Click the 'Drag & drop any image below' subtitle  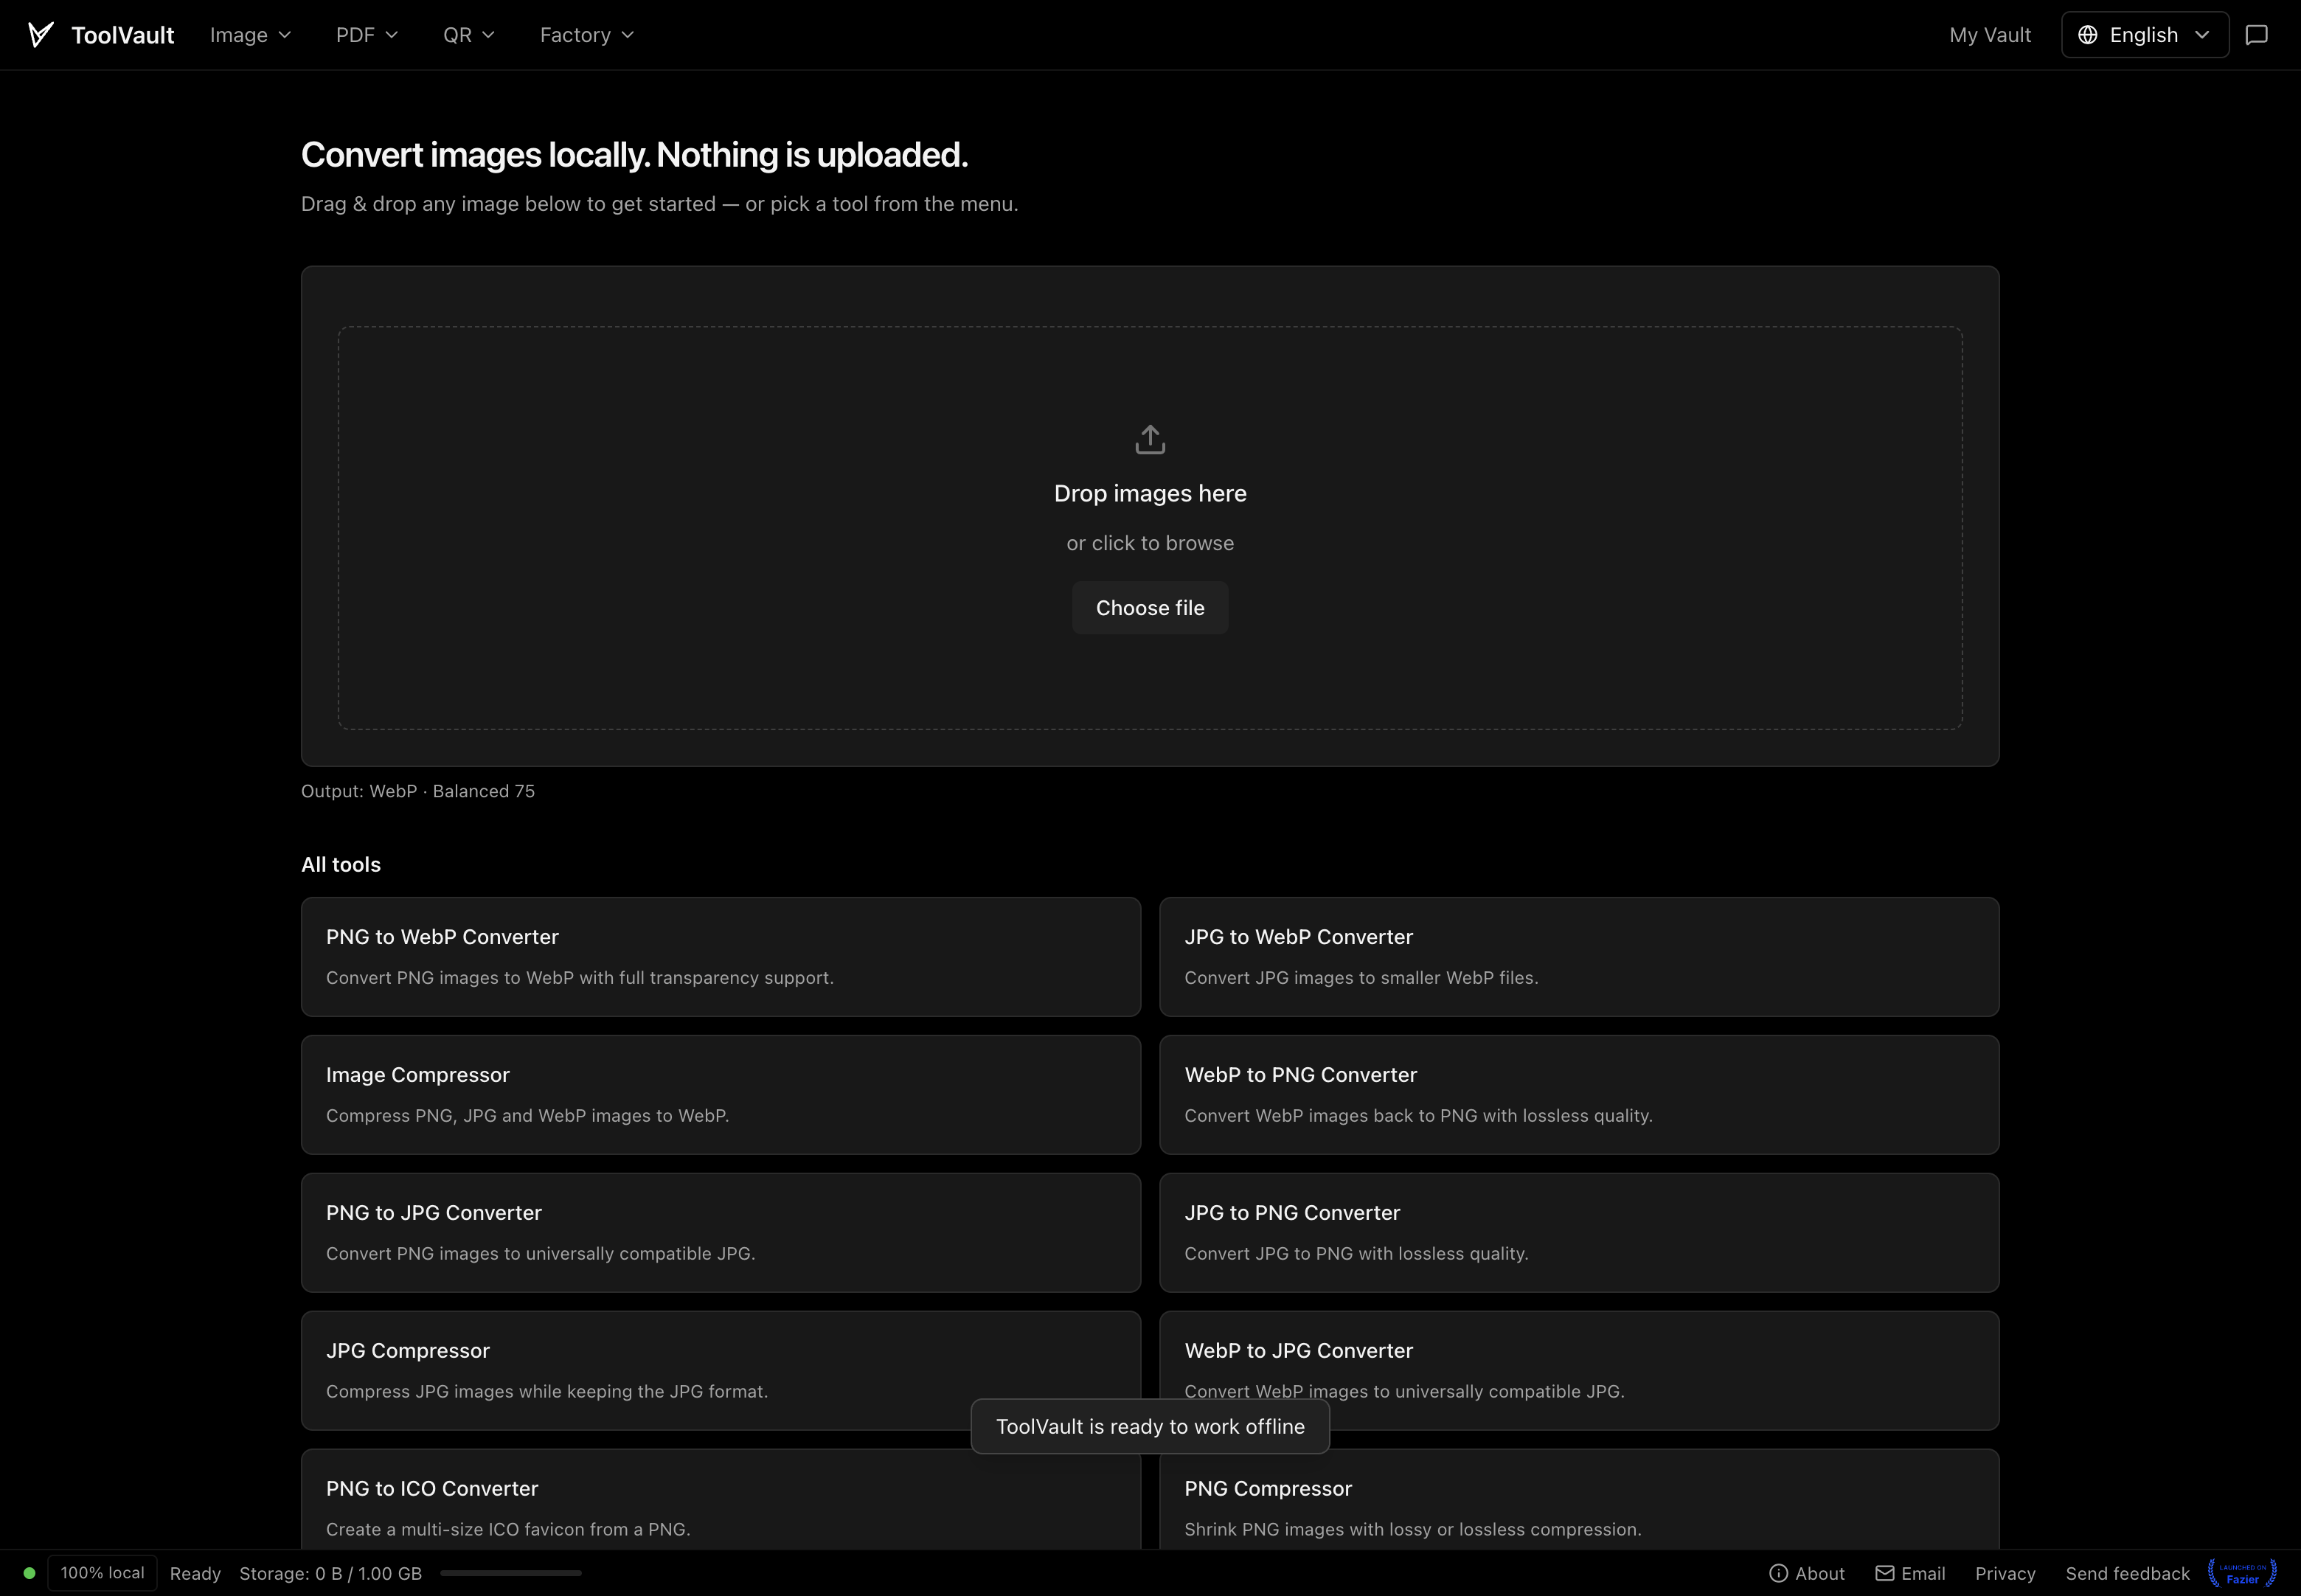coord(660,204)
